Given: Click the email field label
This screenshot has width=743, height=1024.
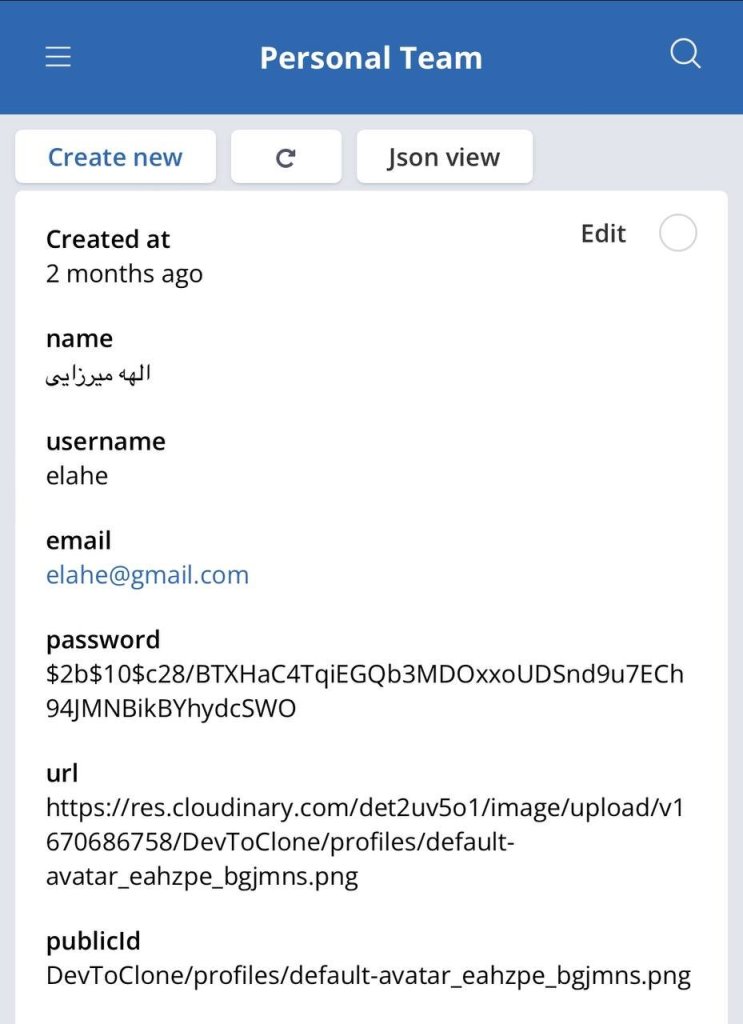Looking at the screenshot, I should click(79, 541).
